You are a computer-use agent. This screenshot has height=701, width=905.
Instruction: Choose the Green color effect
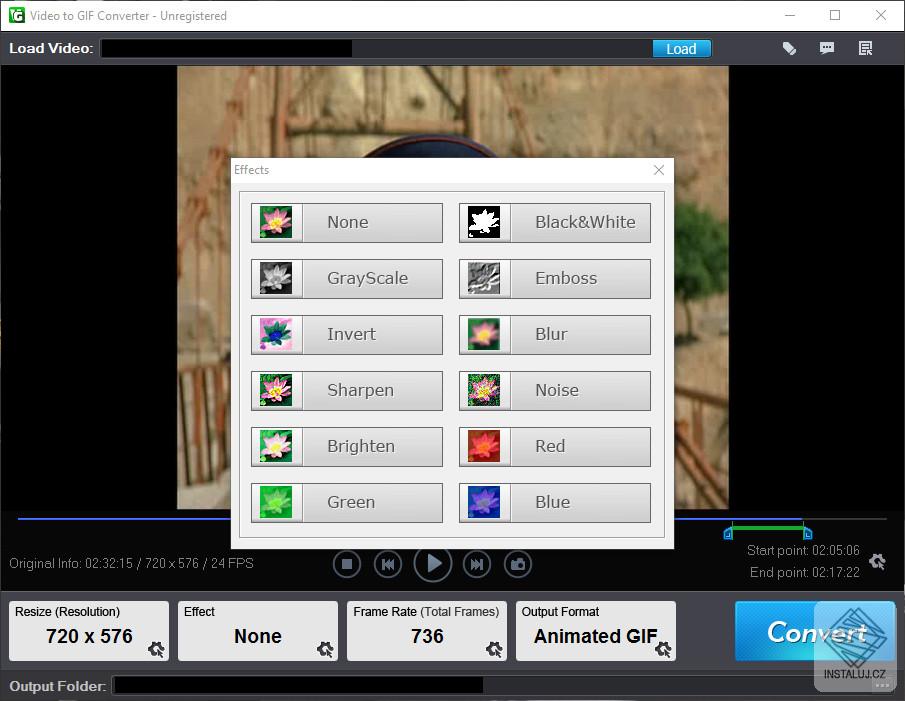[347, 502]
